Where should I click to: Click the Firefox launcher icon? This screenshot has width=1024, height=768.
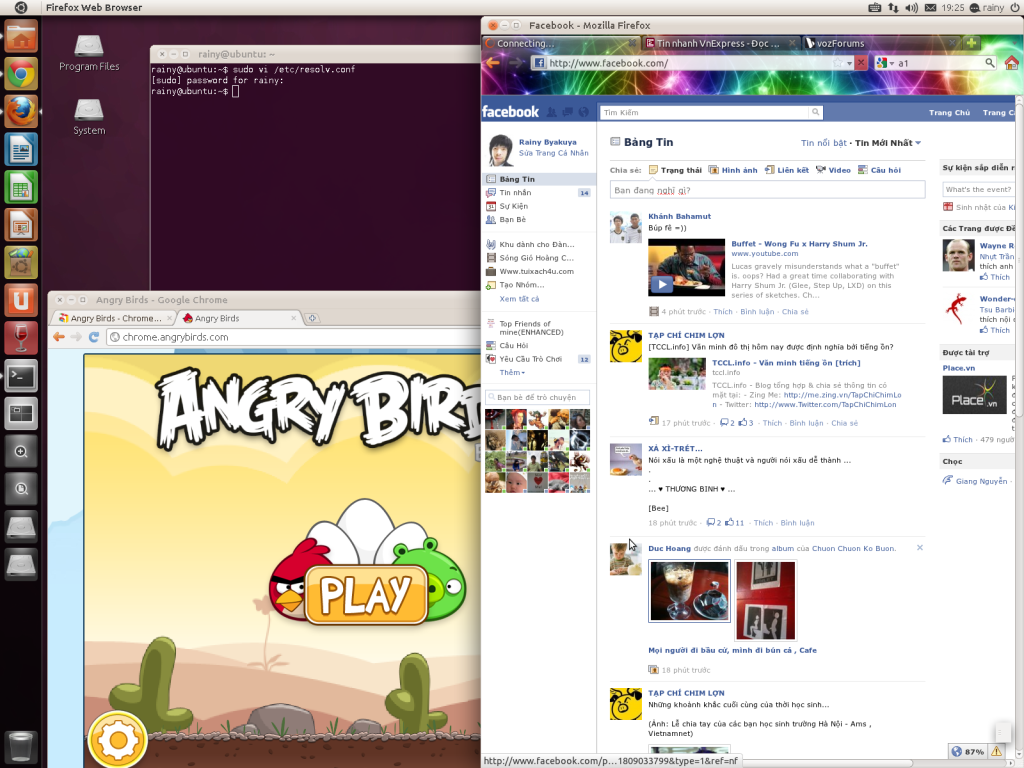tap(21, 111)
